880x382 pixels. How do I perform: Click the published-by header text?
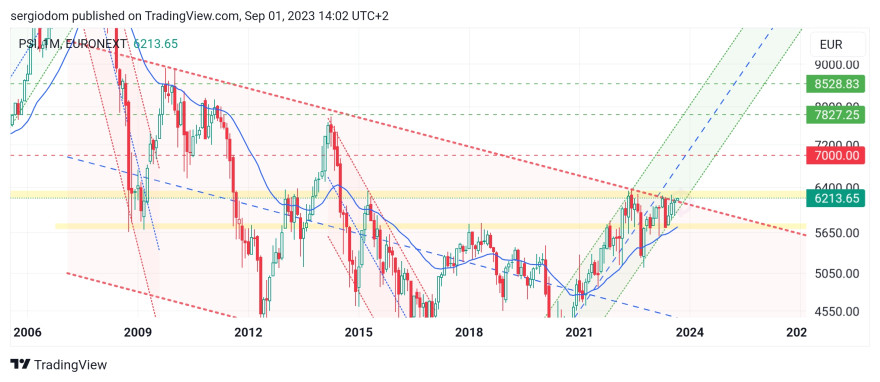[199, 16]
